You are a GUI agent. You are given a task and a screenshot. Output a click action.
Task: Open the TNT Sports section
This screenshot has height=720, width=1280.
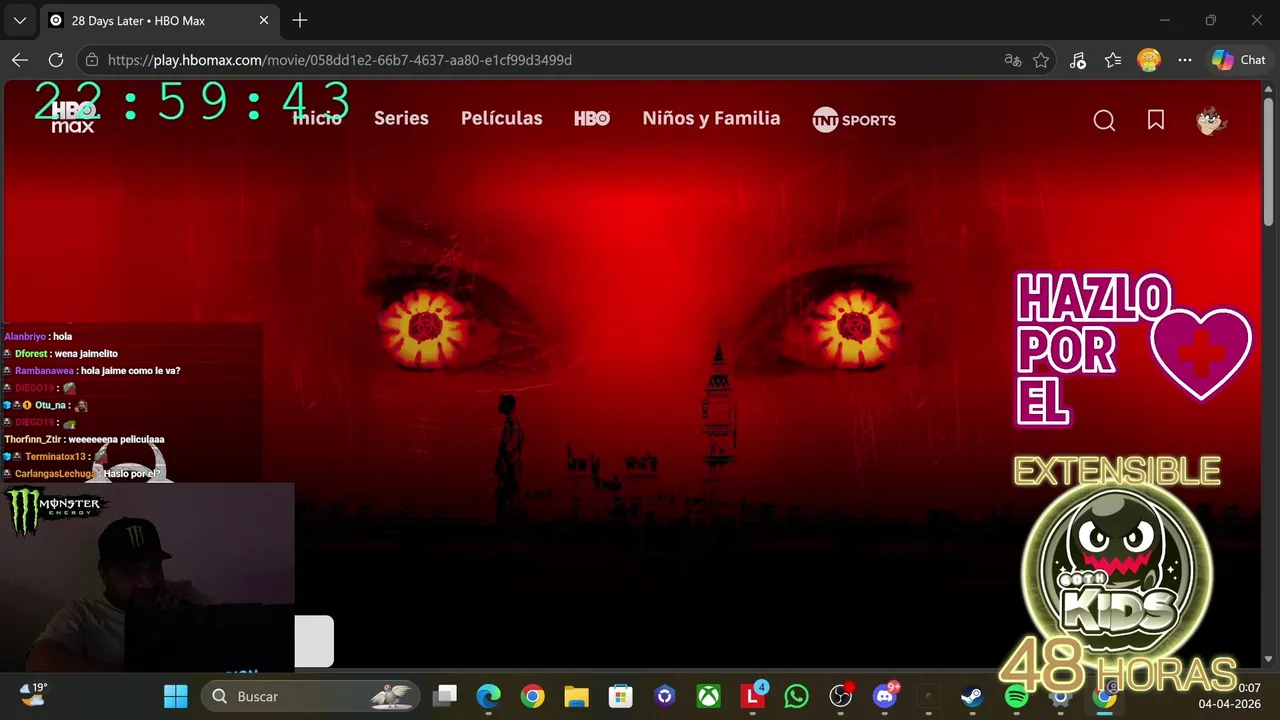854,120
